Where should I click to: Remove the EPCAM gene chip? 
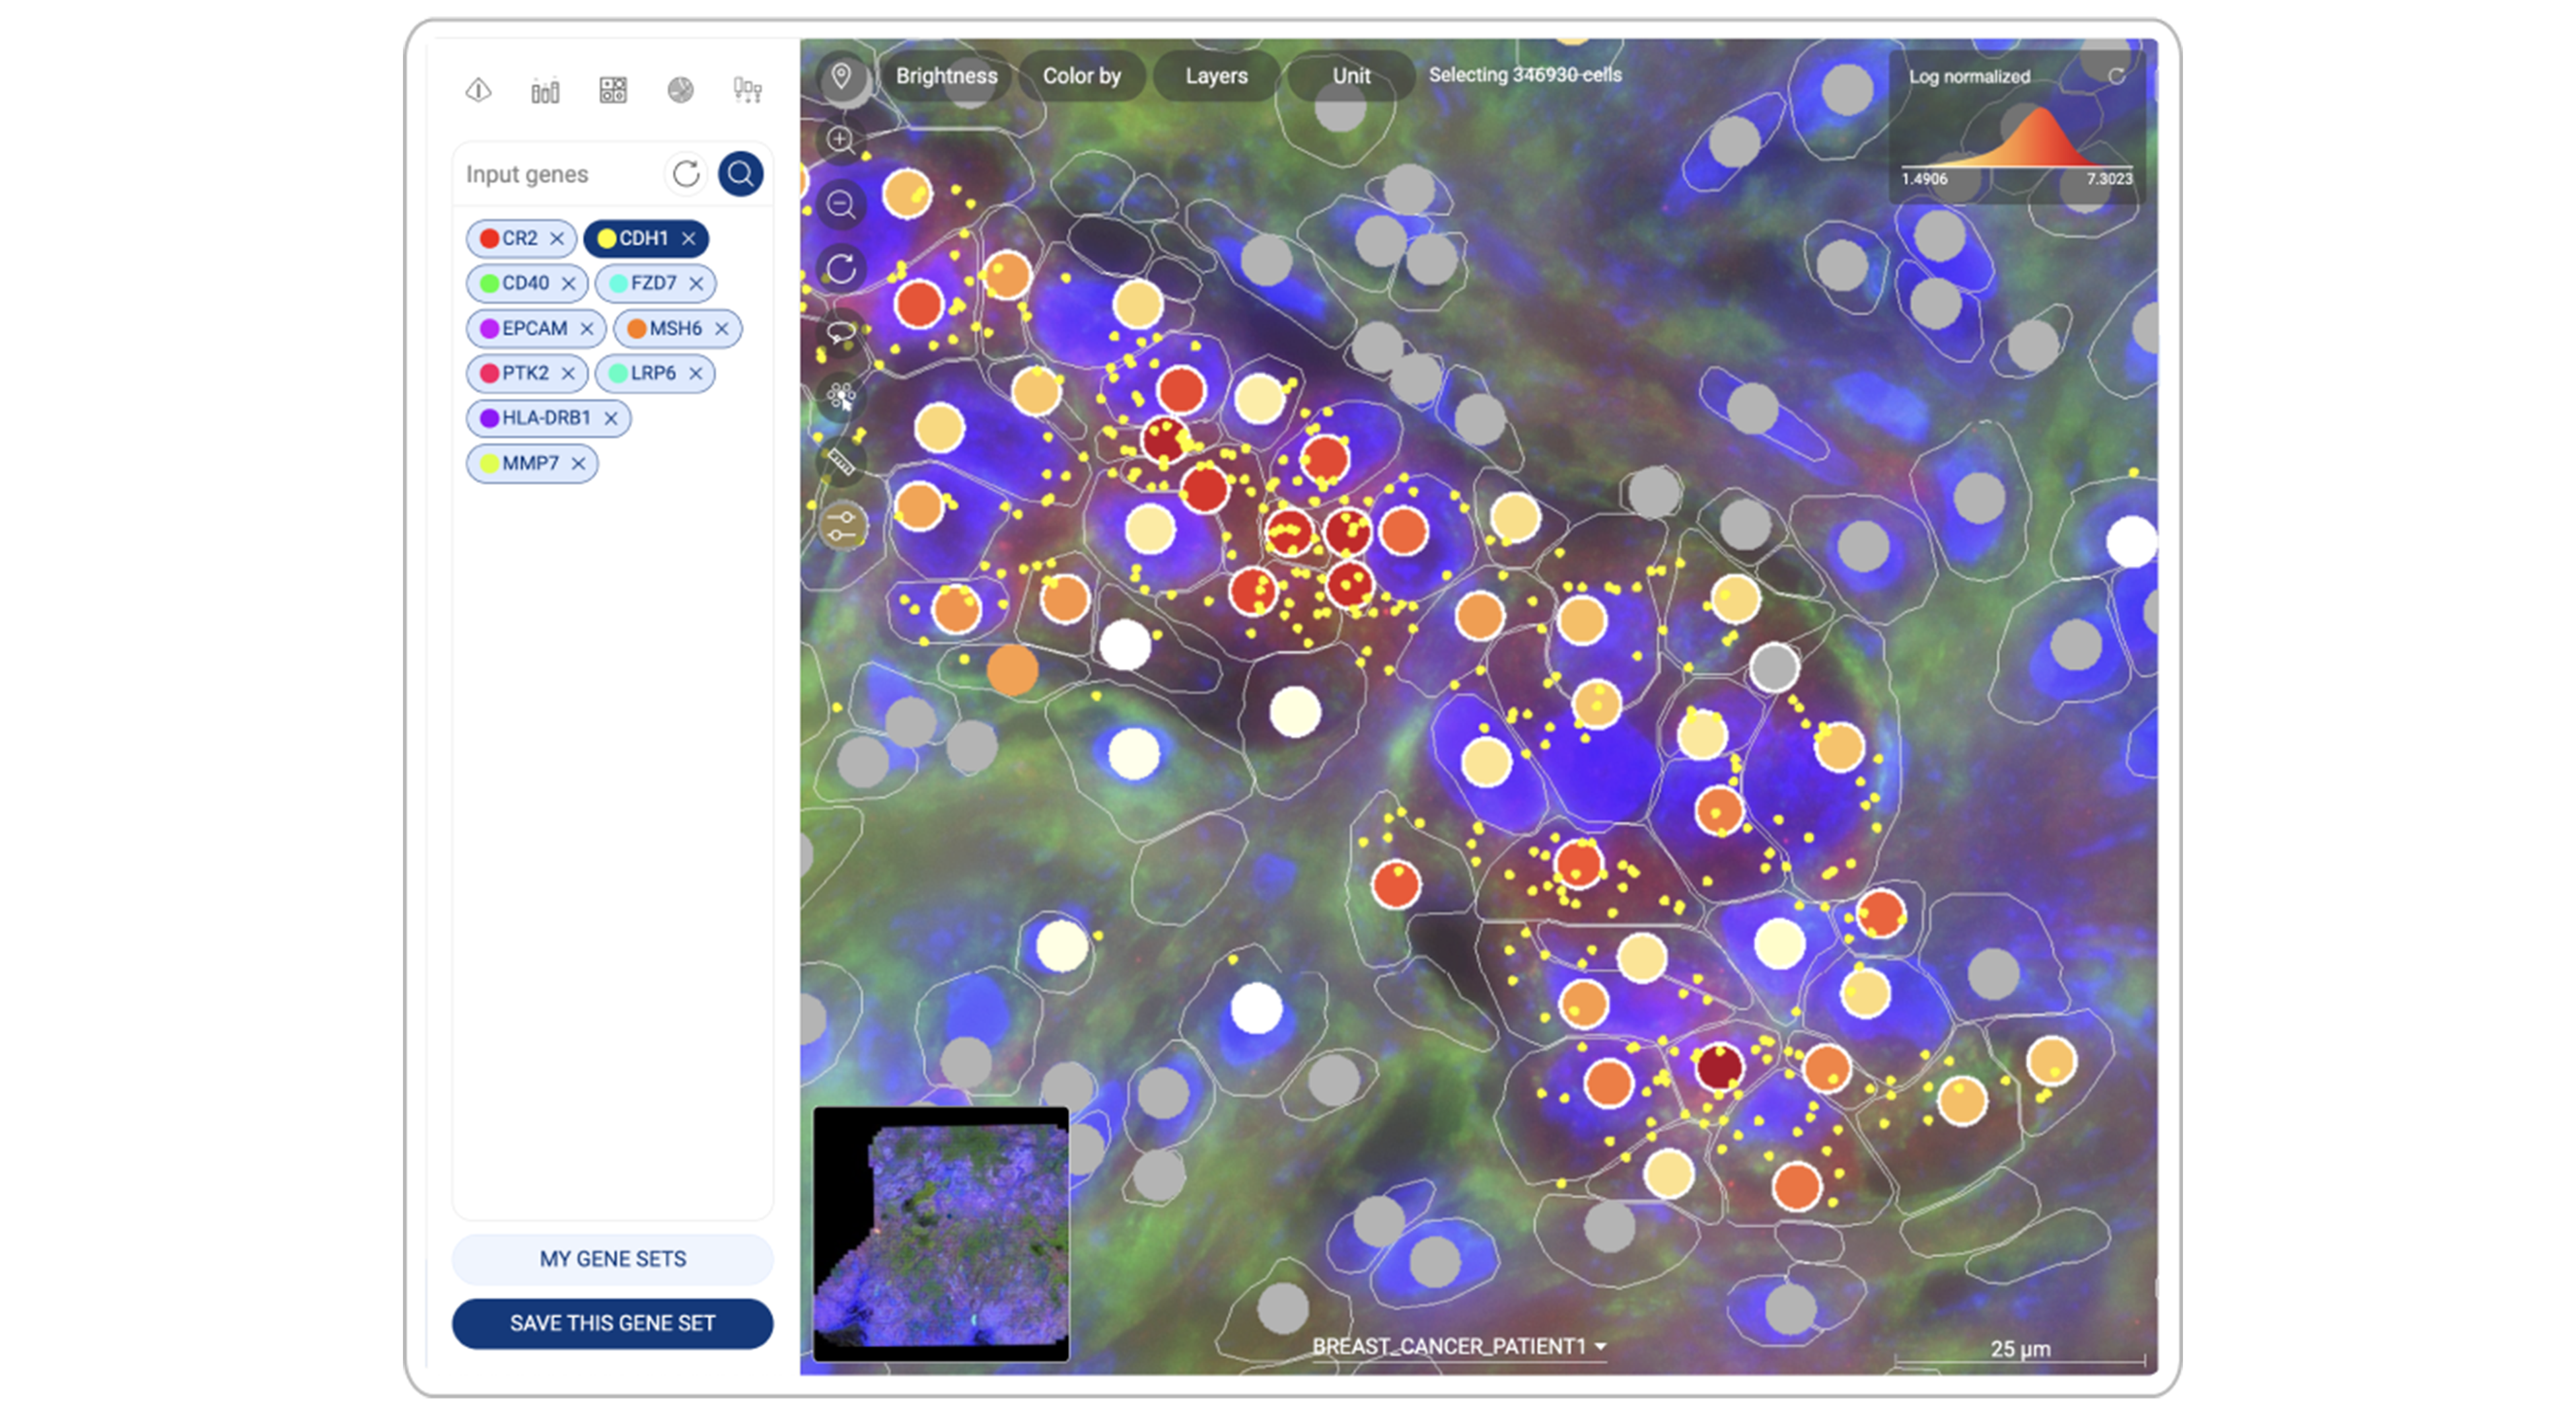(587, 329)
